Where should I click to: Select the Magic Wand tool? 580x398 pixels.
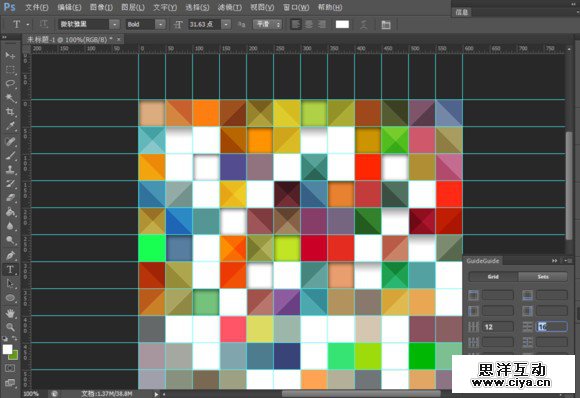point(10,98)
